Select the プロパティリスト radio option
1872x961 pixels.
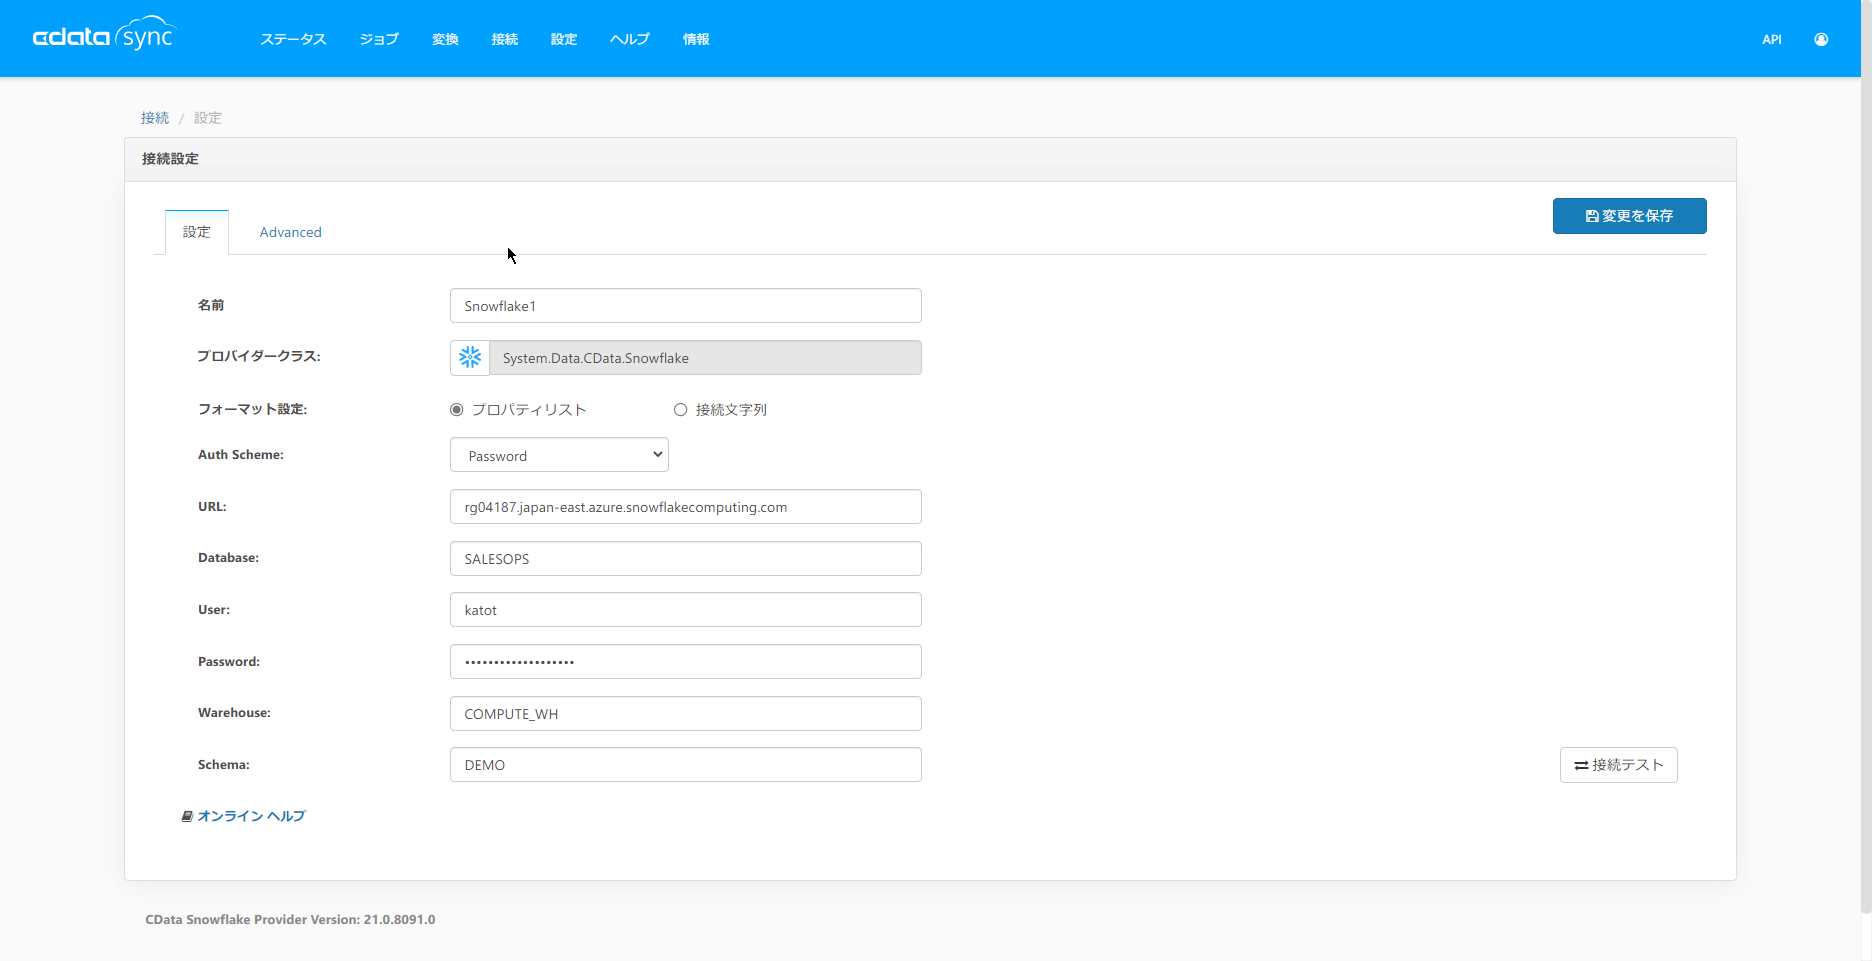pyautogui.click(x=457, y=410)
